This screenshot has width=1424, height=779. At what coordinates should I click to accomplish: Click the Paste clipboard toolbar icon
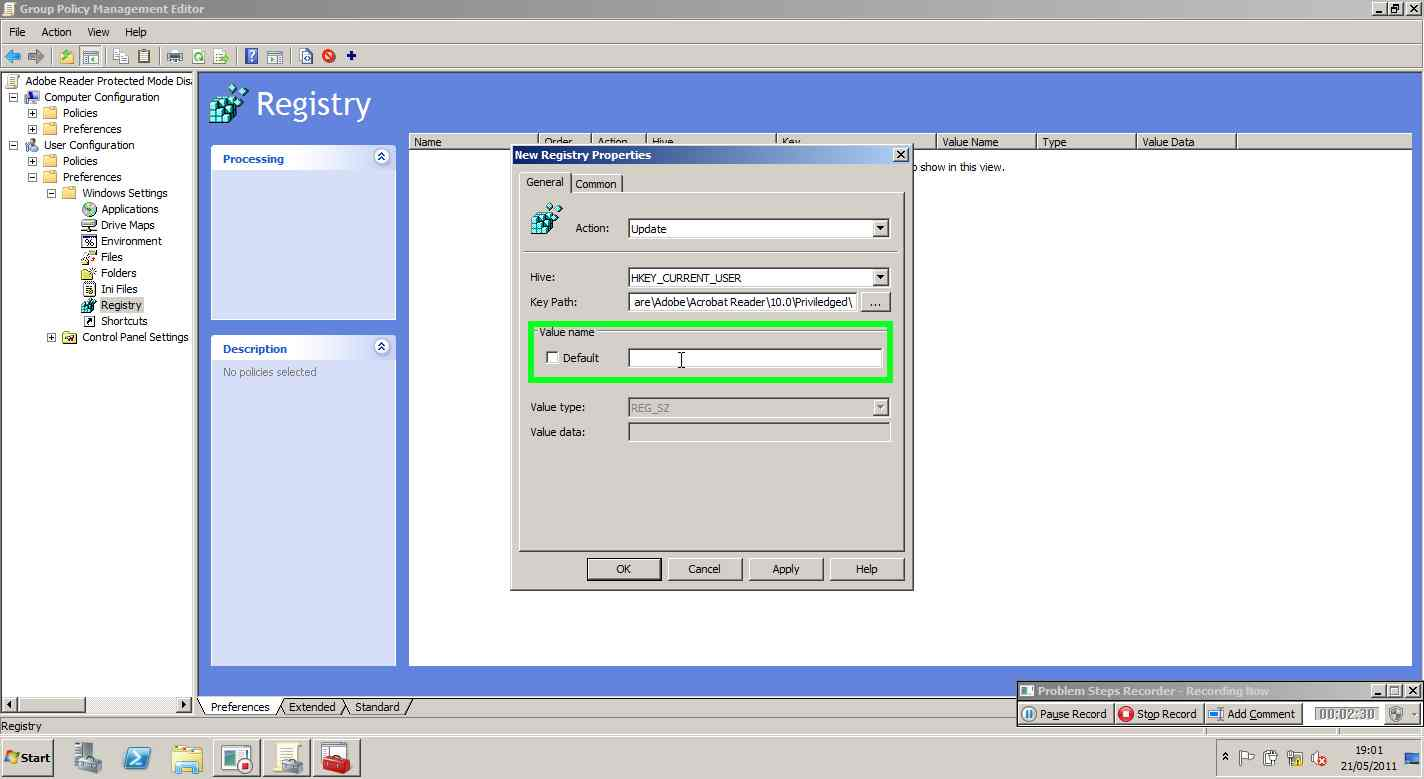click(x=143, y=56)
